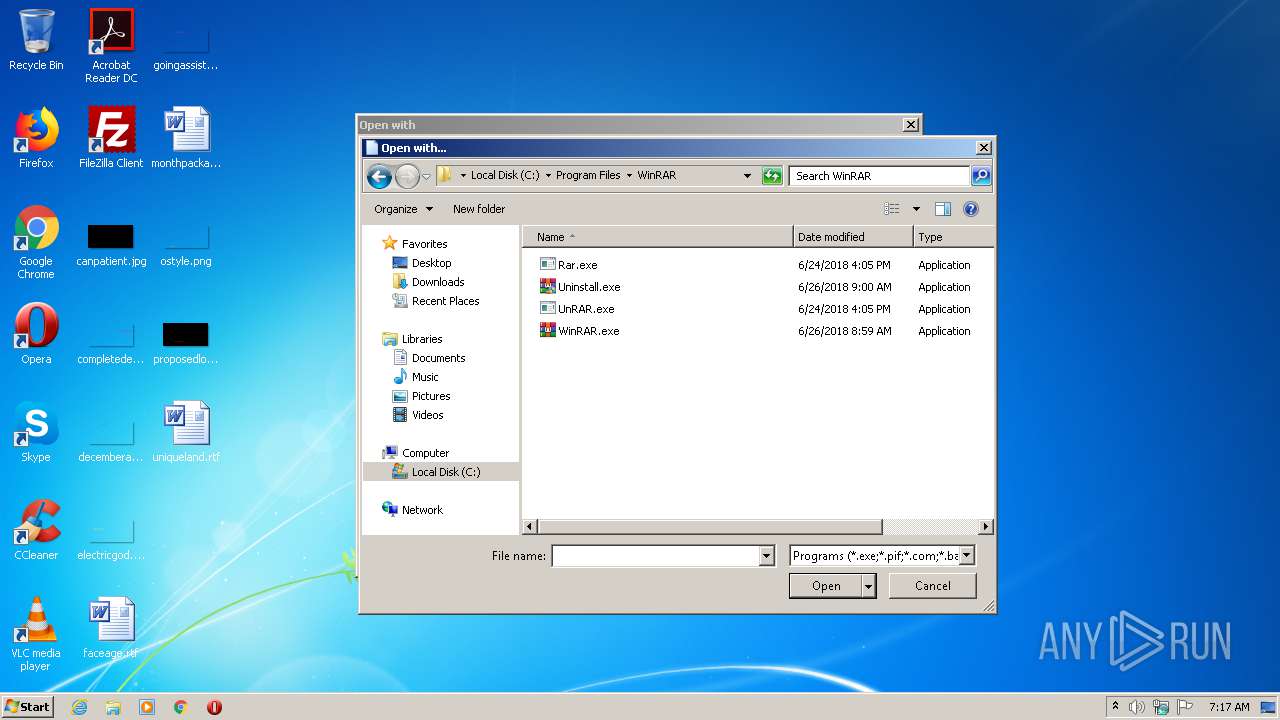Open Internet Explorer from taskbar
The width and height of the screenshot is (1280, 720).
tap(80, 707)
